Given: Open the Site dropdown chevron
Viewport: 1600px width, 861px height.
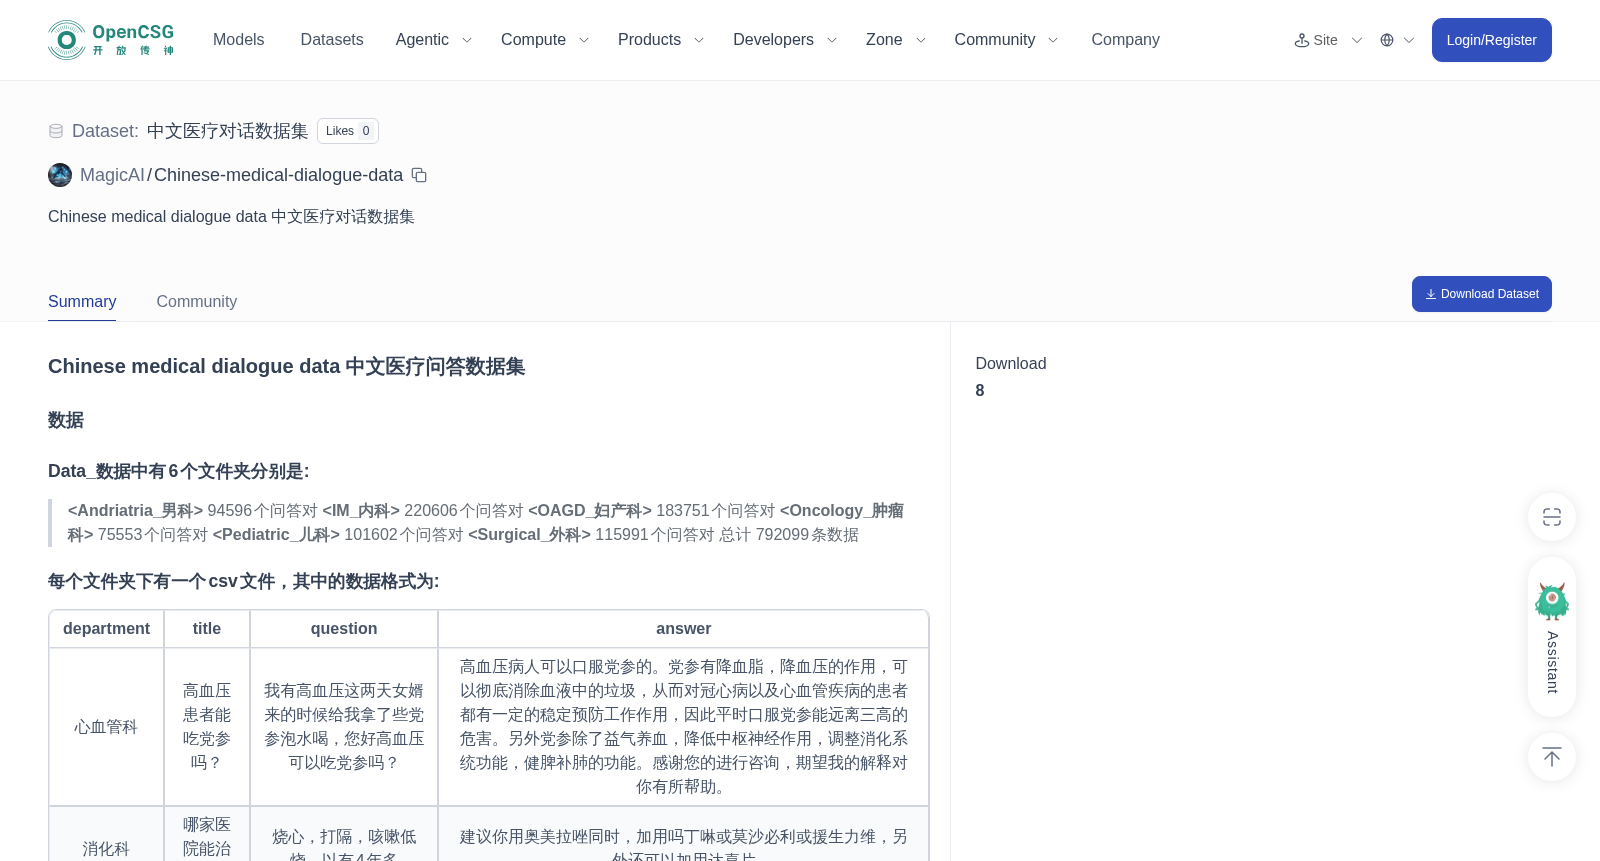Looking at the screenshot, I should click(1357, 40).
